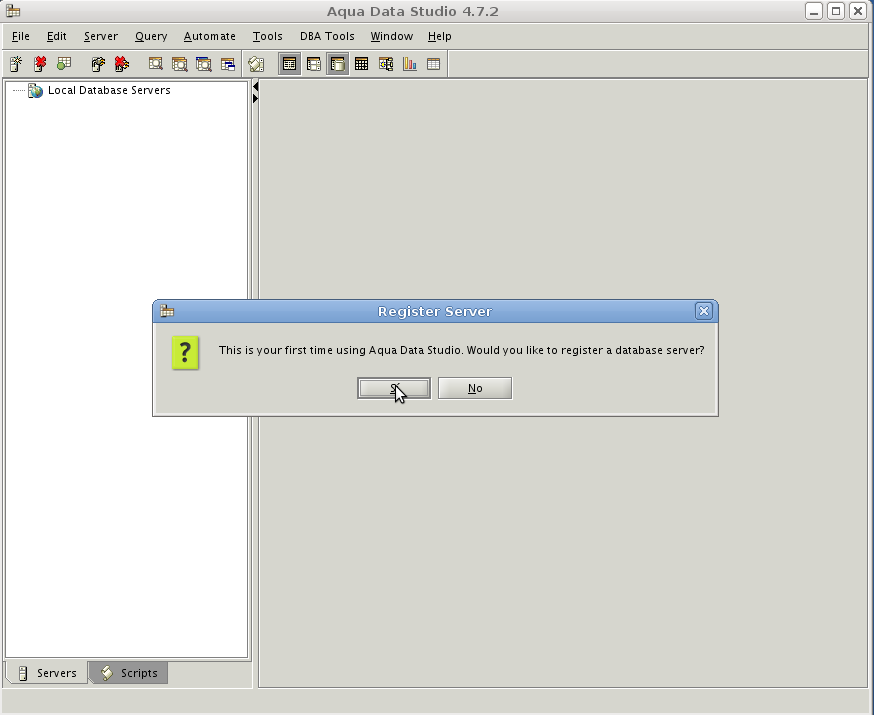Screen dimensions: 874x715
Task: Select Local Database Servers tree node label
Action: 109,90
